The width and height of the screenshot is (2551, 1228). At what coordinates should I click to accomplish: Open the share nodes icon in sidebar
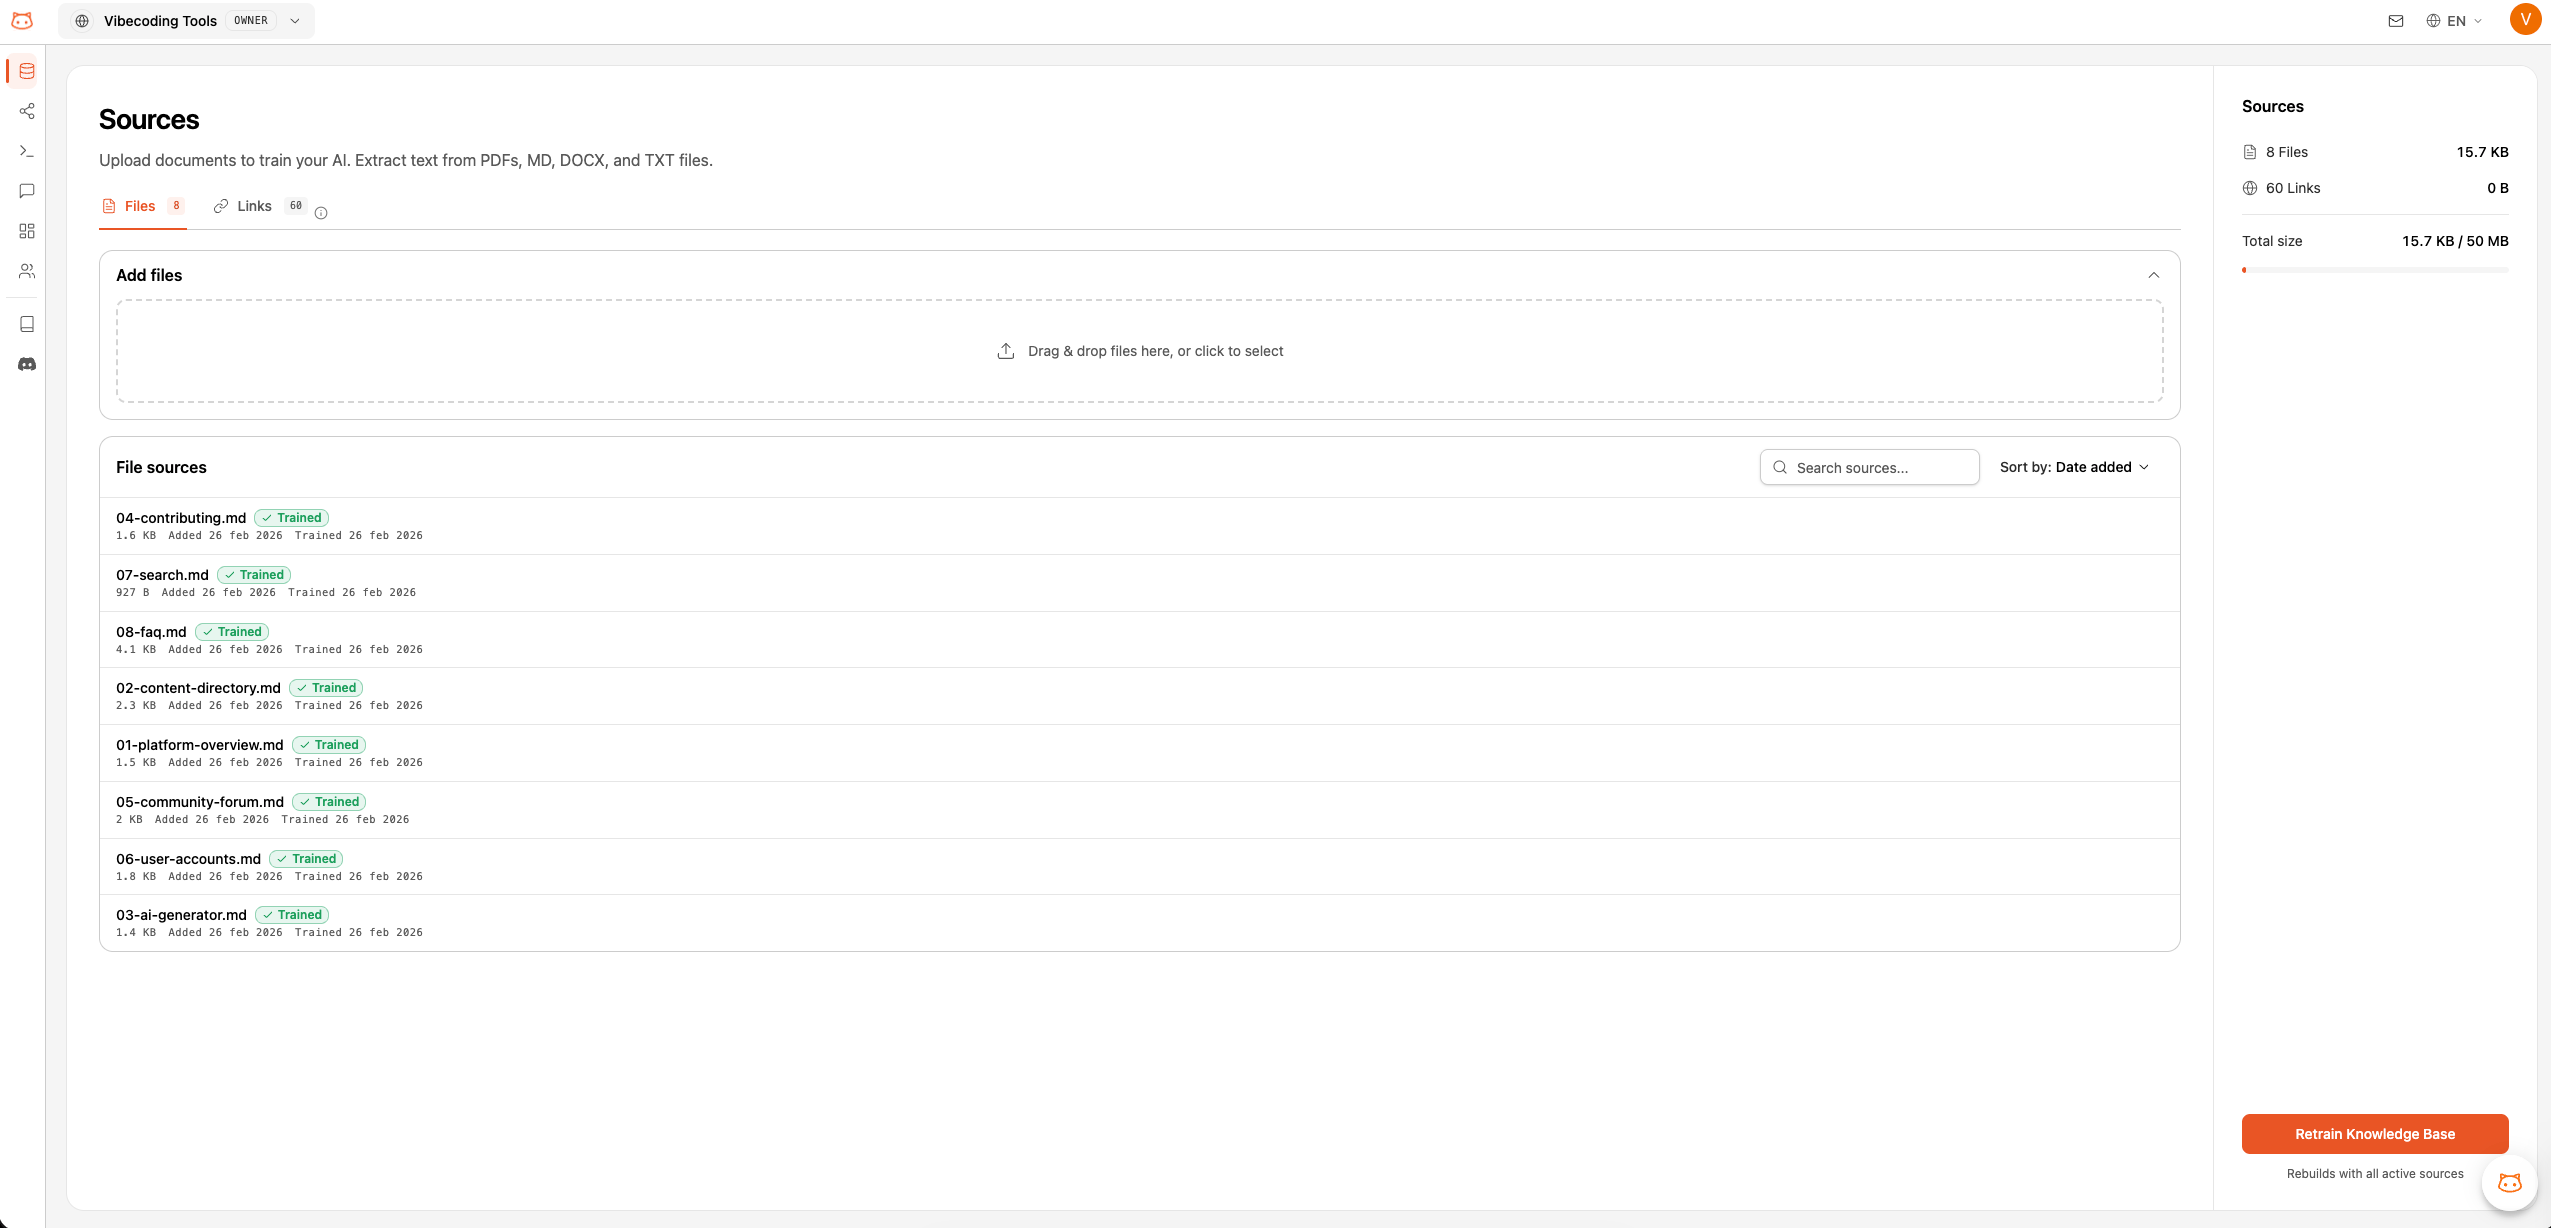pyautogui.click(x=27, y=111)
